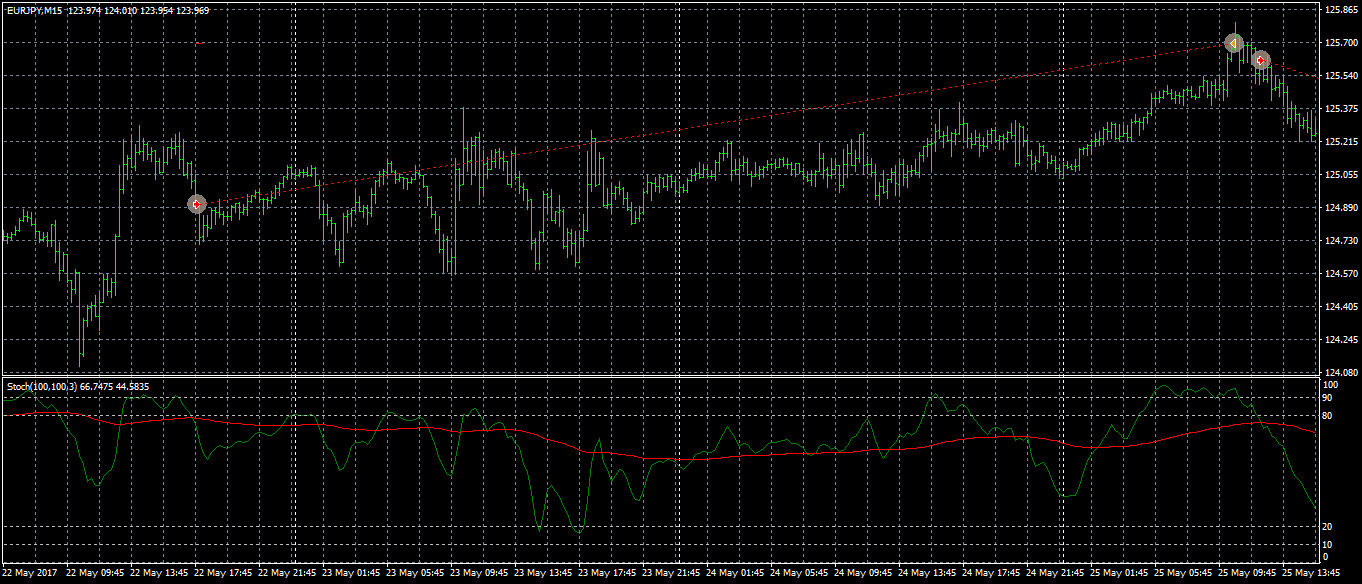Click the Stochastic scale value 100

pyautogui.click(x=1331, y=385)
